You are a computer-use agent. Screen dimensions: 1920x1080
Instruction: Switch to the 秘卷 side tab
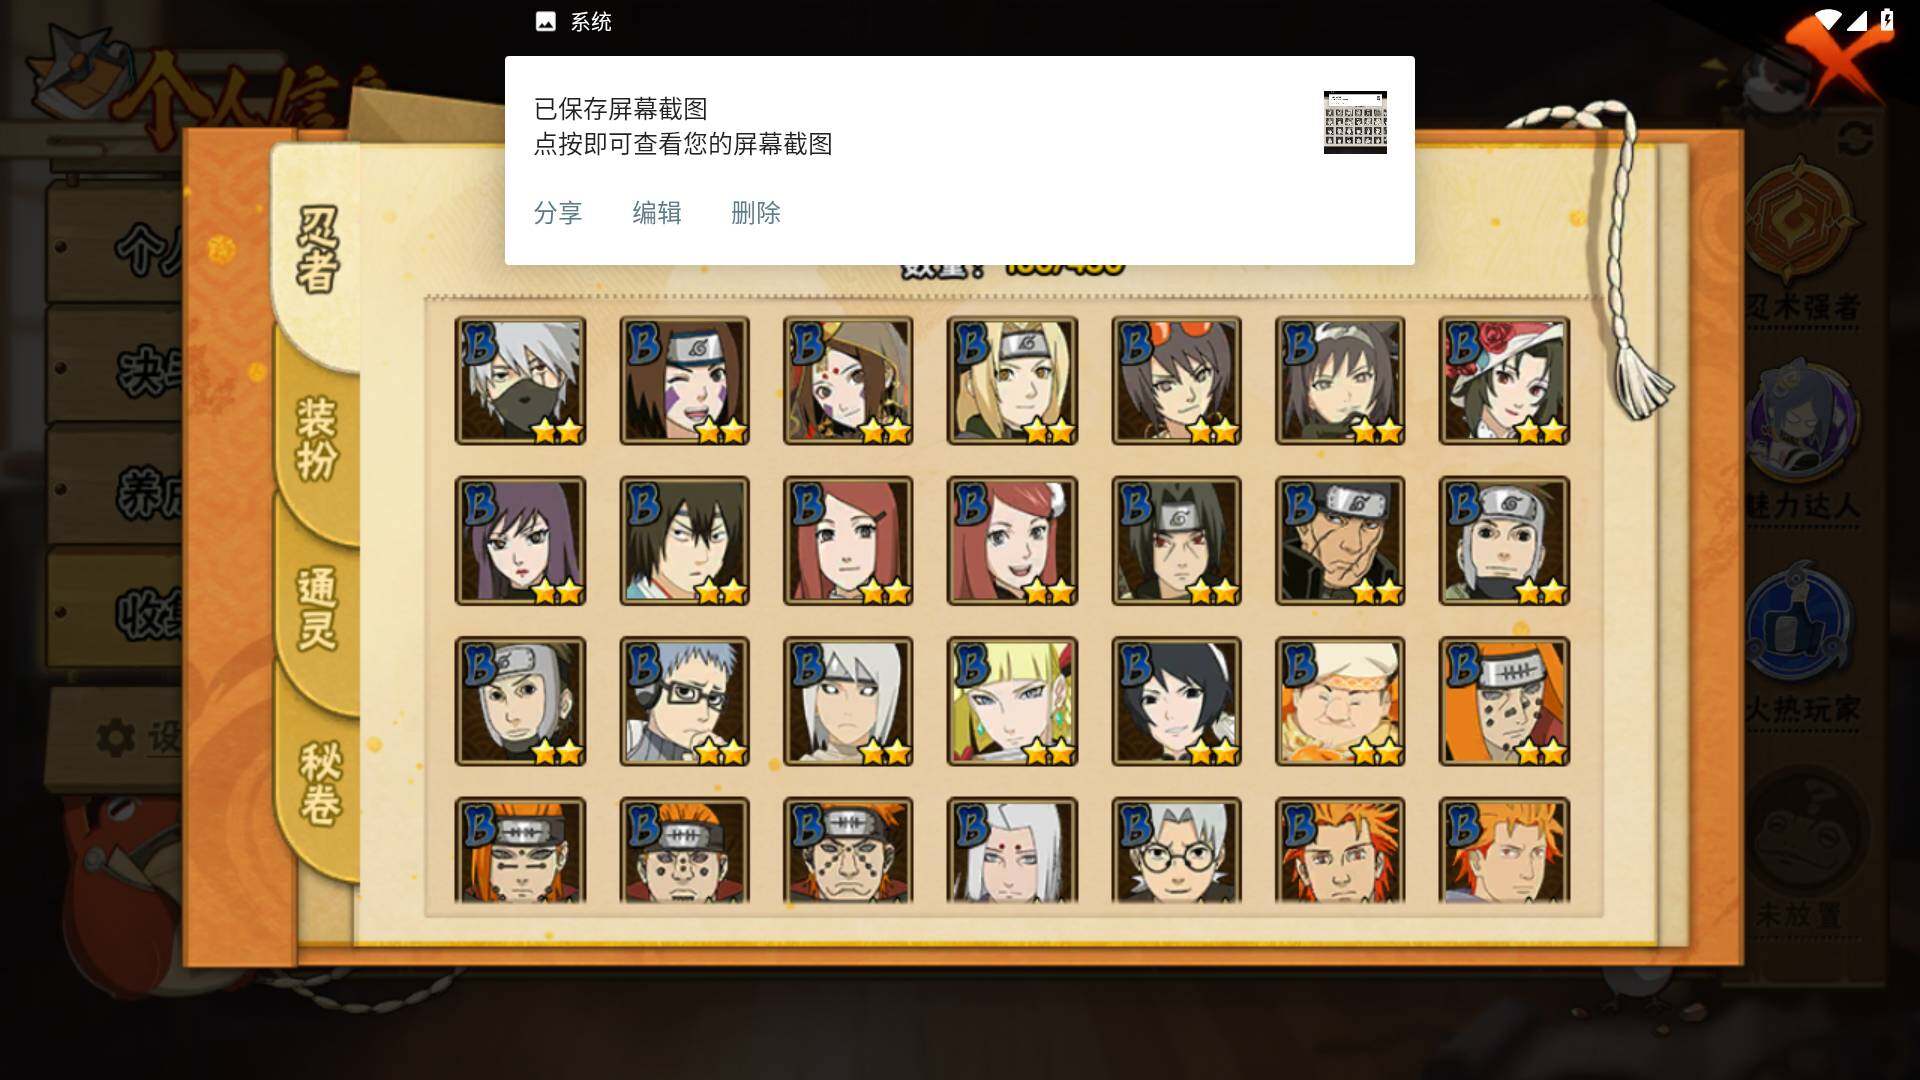pos(320,782)
